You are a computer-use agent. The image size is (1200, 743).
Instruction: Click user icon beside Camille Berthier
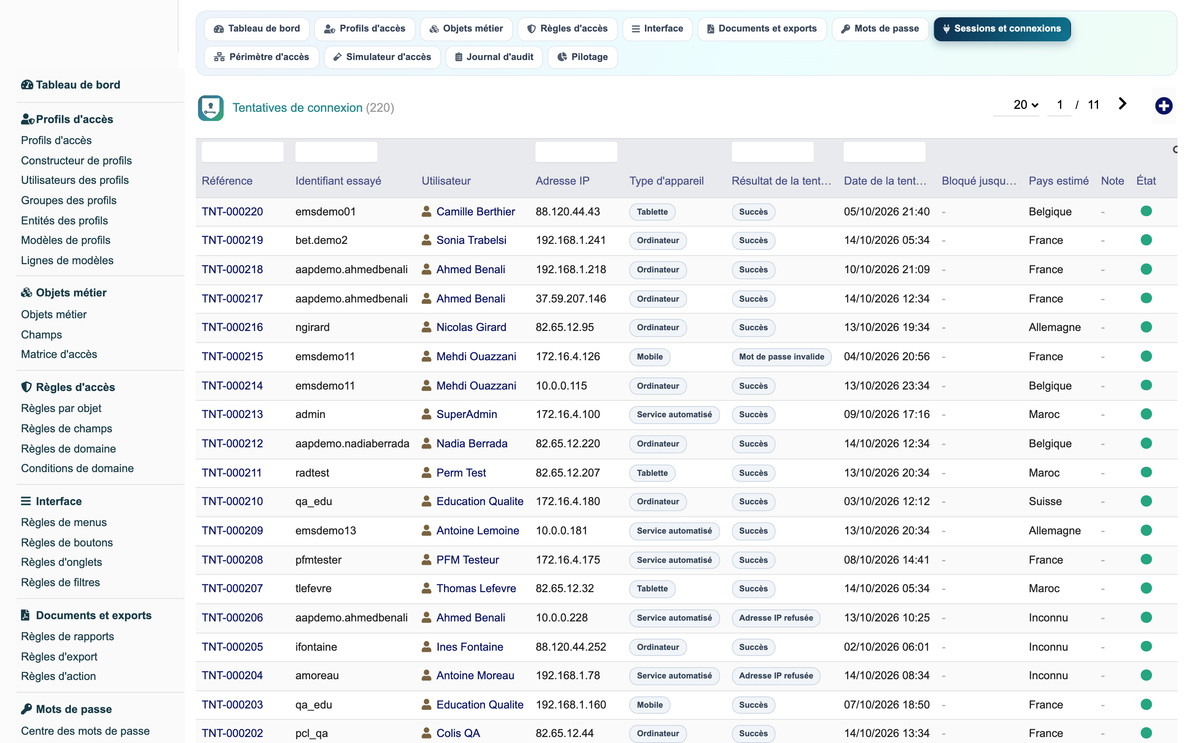point(427,212)
